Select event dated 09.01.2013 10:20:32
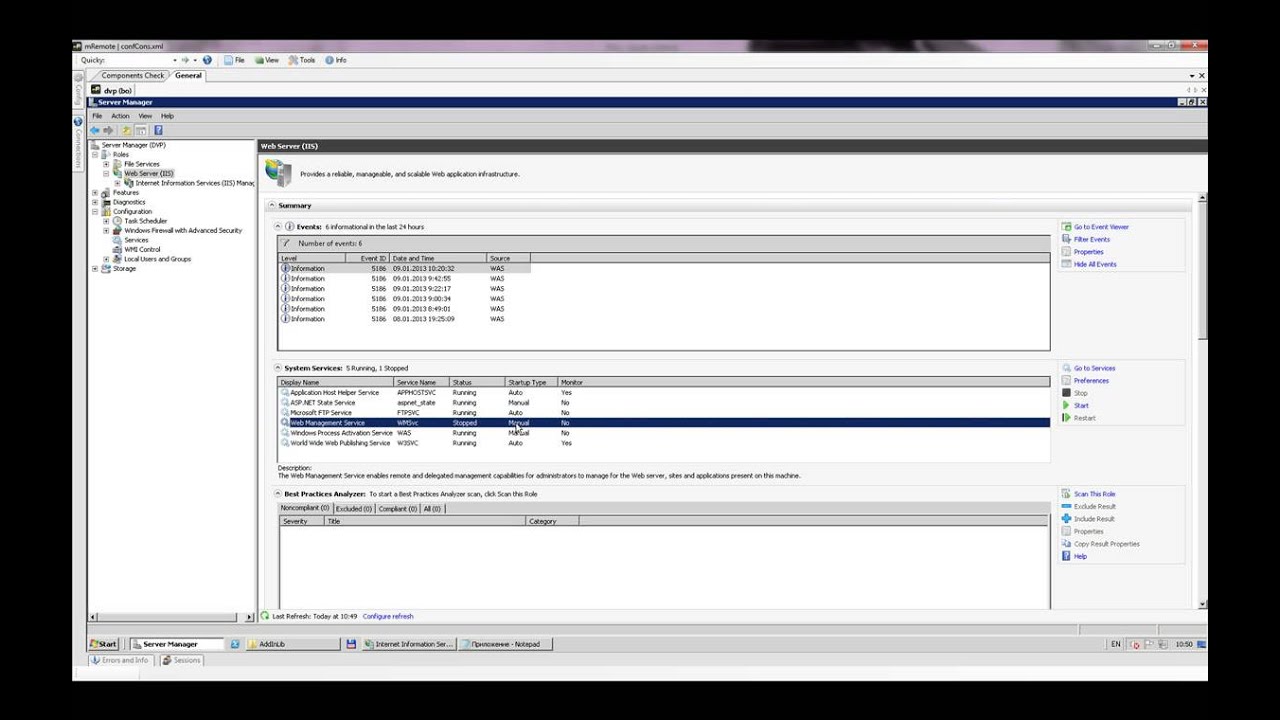1280x720 pixels. [x=404, y=269]
